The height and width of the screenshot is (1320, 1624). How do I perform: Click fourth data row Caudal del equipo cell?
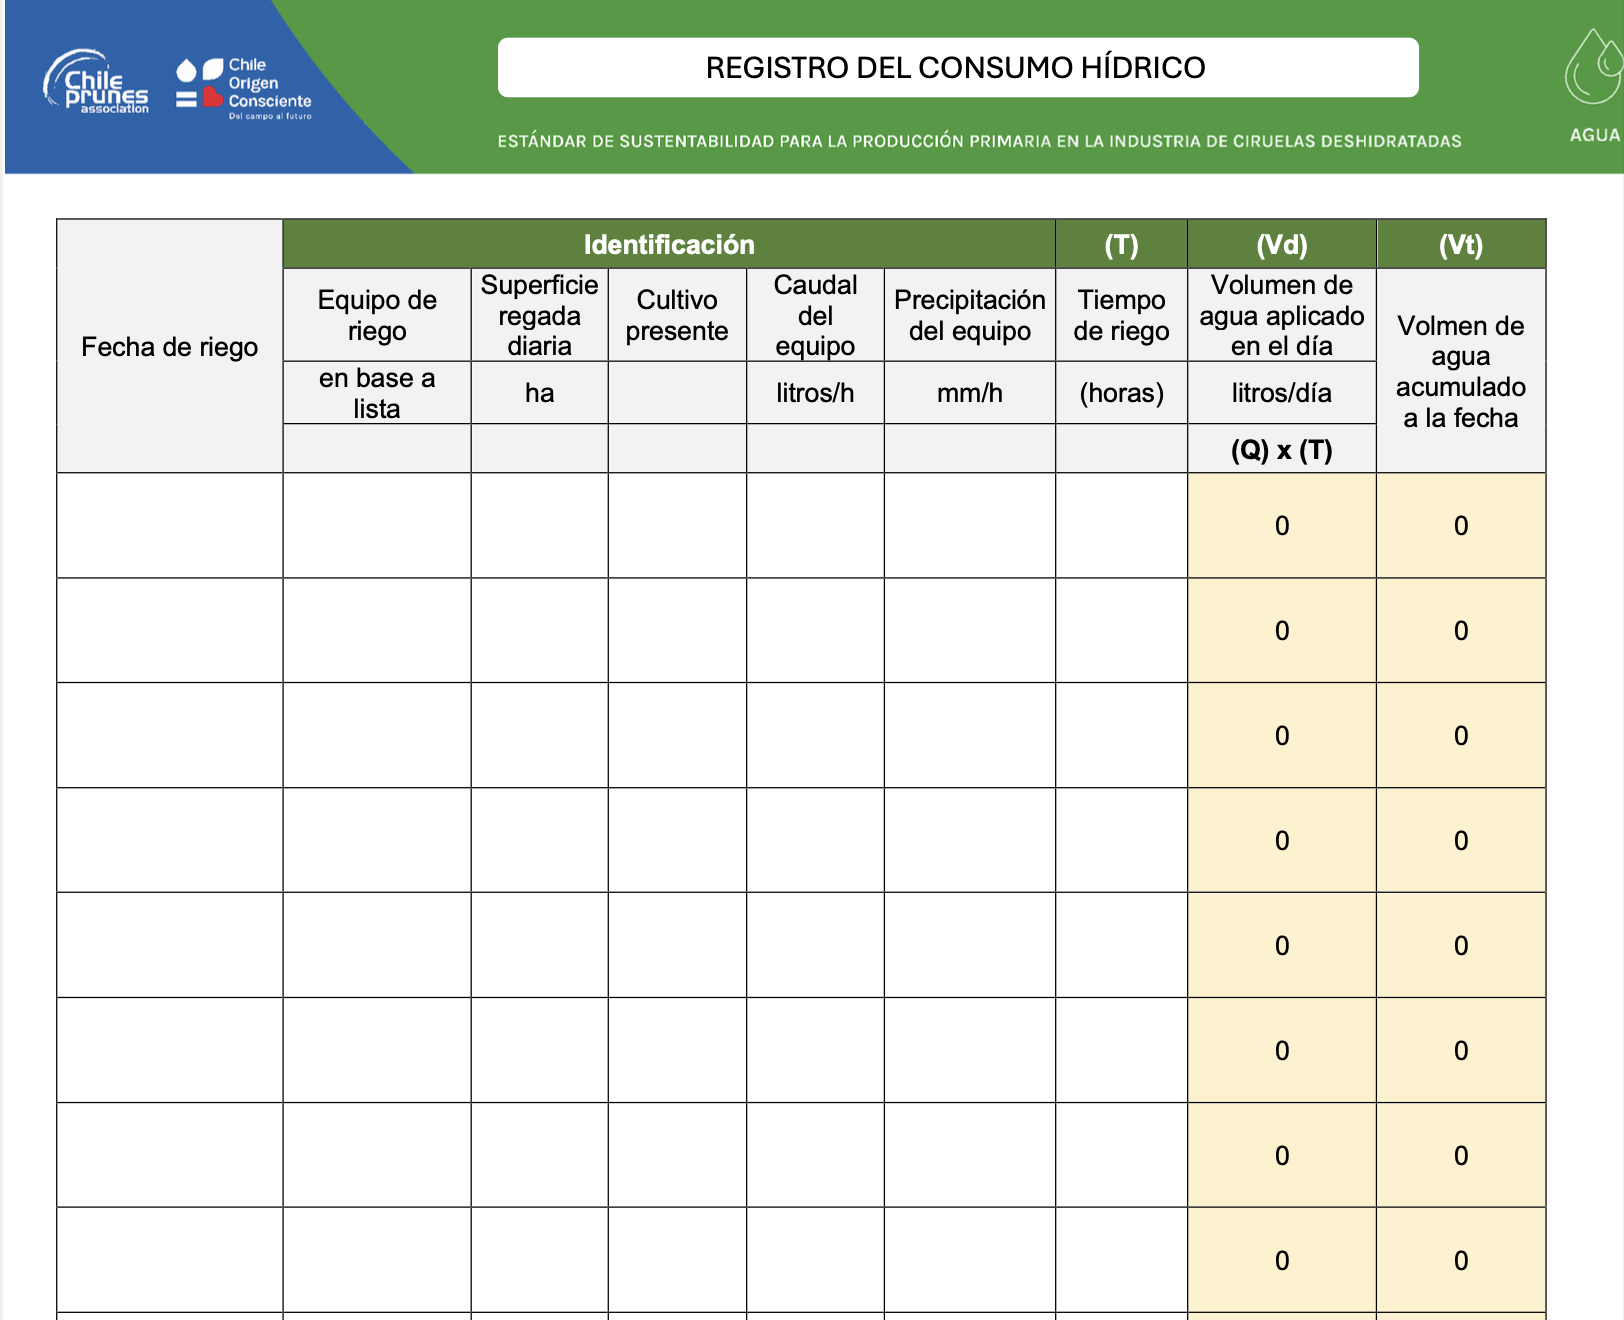click(x=815, y=840)
